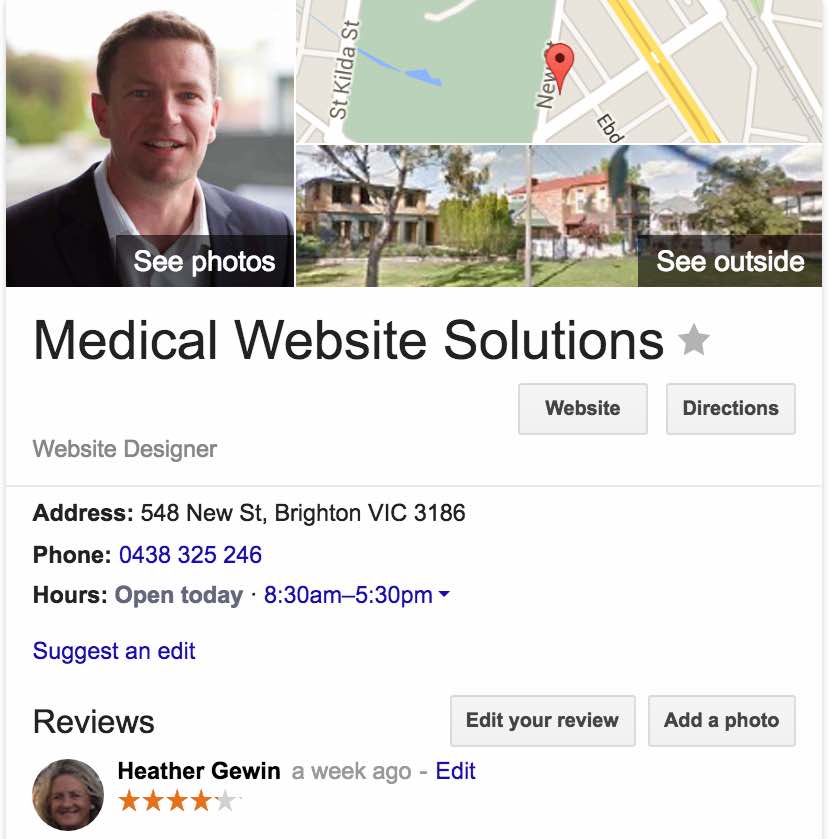Get Directions to the business
Screen dimensions: 829x839
(x=731, y=408)
